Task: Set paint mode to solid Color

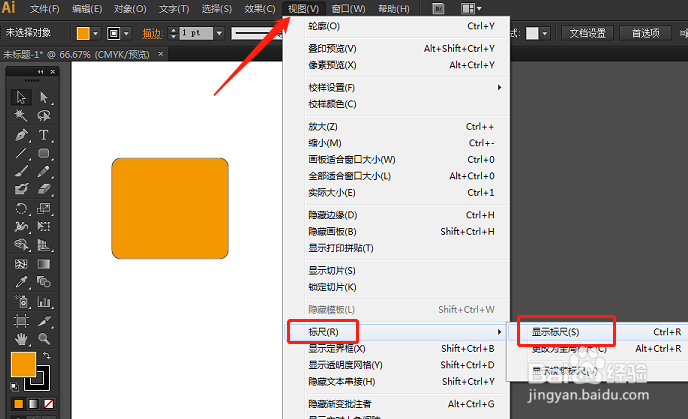Action: click(x=18, y=404)
